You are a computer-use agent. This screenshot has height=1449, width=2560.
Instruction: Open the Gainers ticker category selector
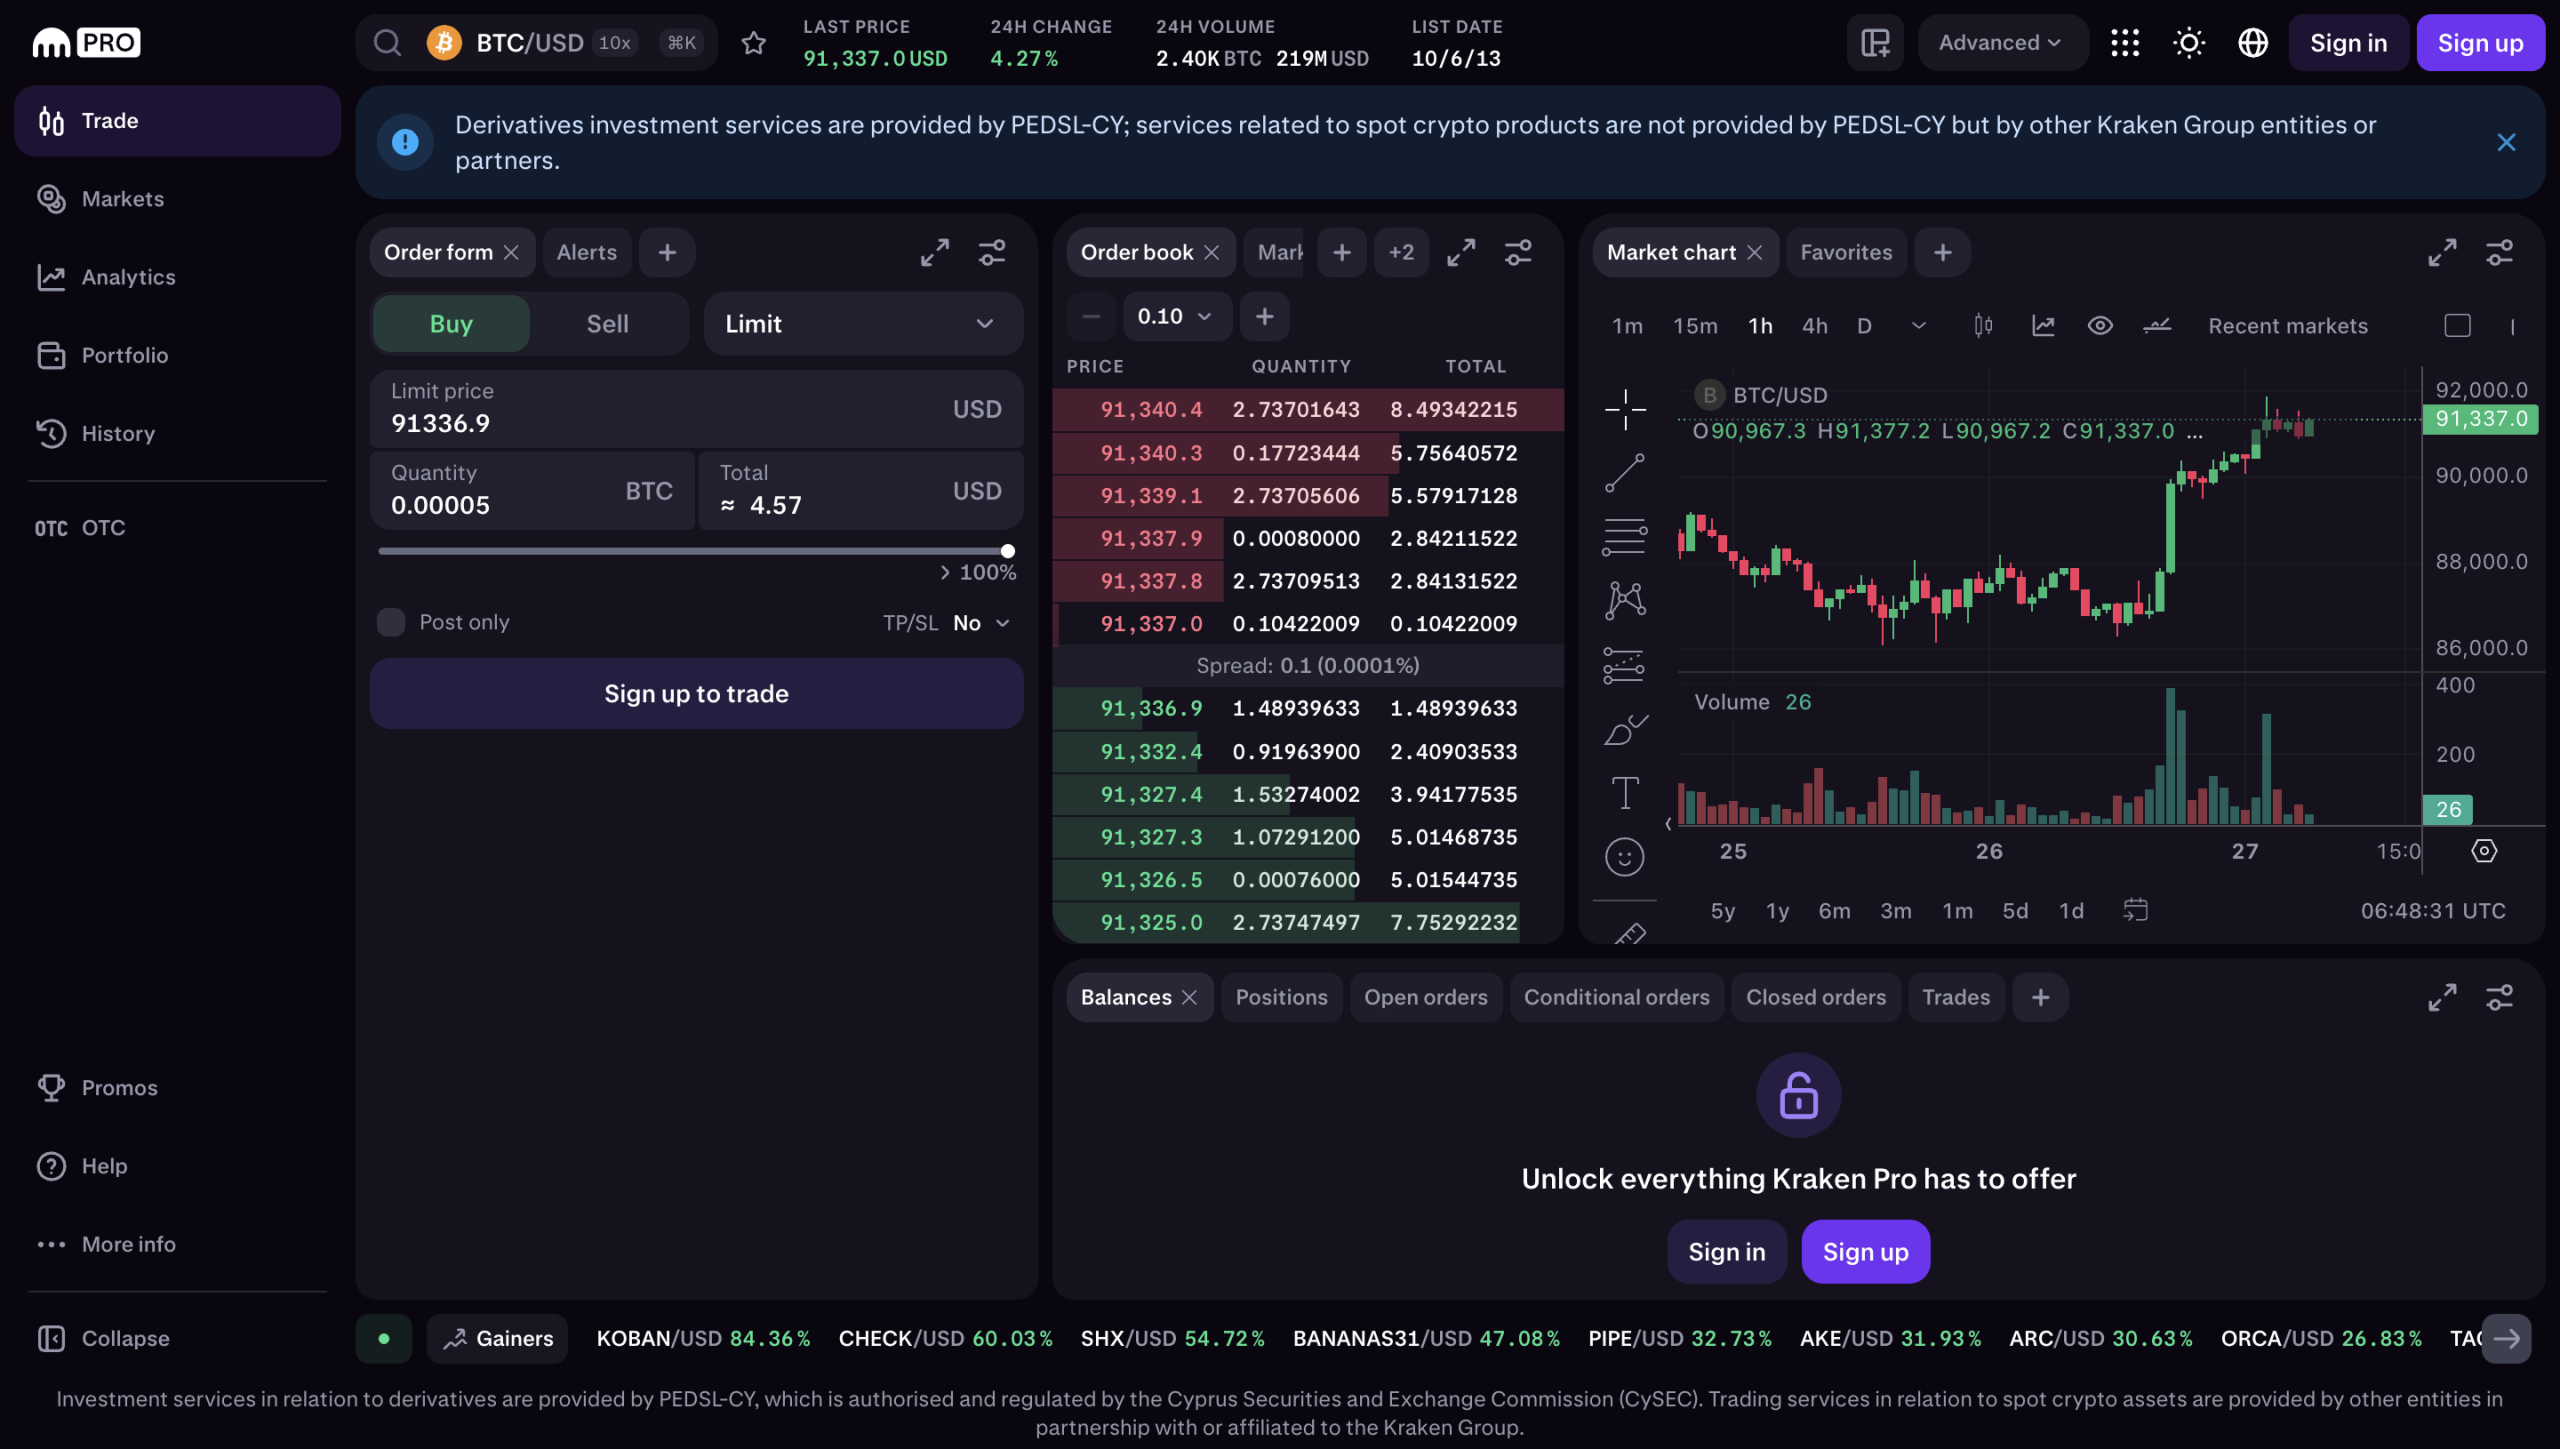click(497, 1338)
